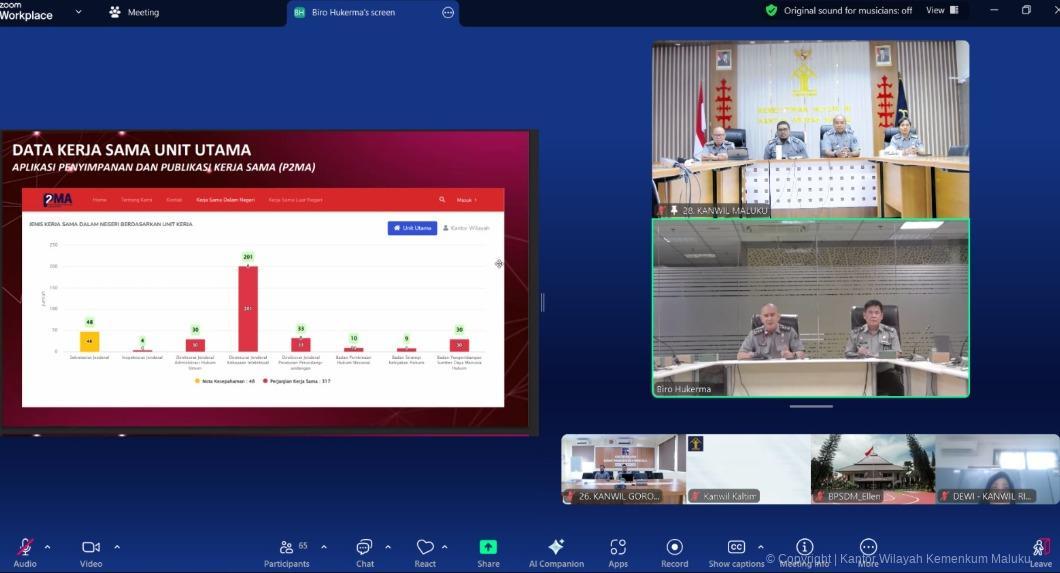Expand audio options arrow next to Audio
Screen dimensions: 1060x573
coord(47,547)
